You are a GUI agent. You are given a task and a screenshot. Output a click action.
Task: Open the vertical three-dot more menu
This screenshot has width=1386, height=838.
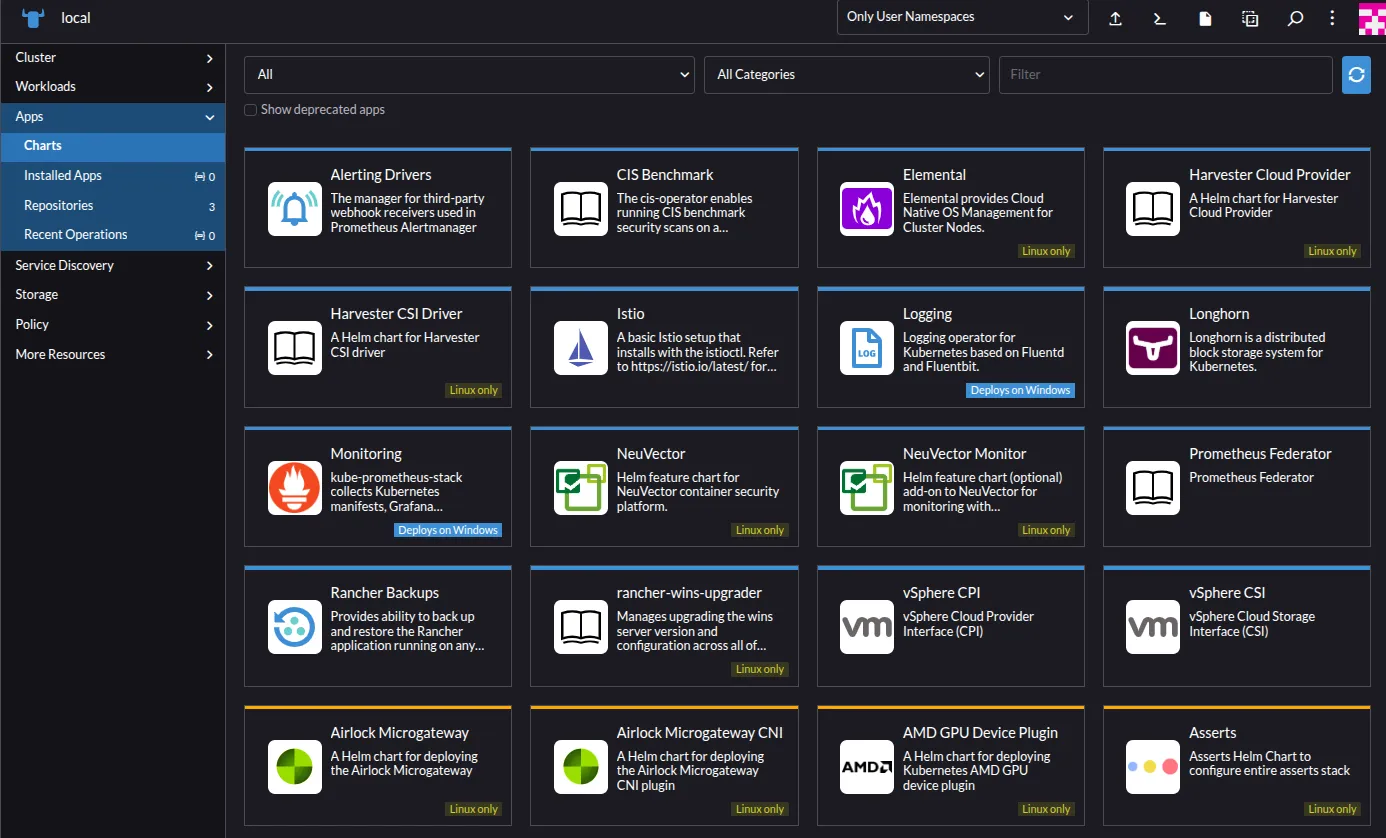coord(1332,18)
